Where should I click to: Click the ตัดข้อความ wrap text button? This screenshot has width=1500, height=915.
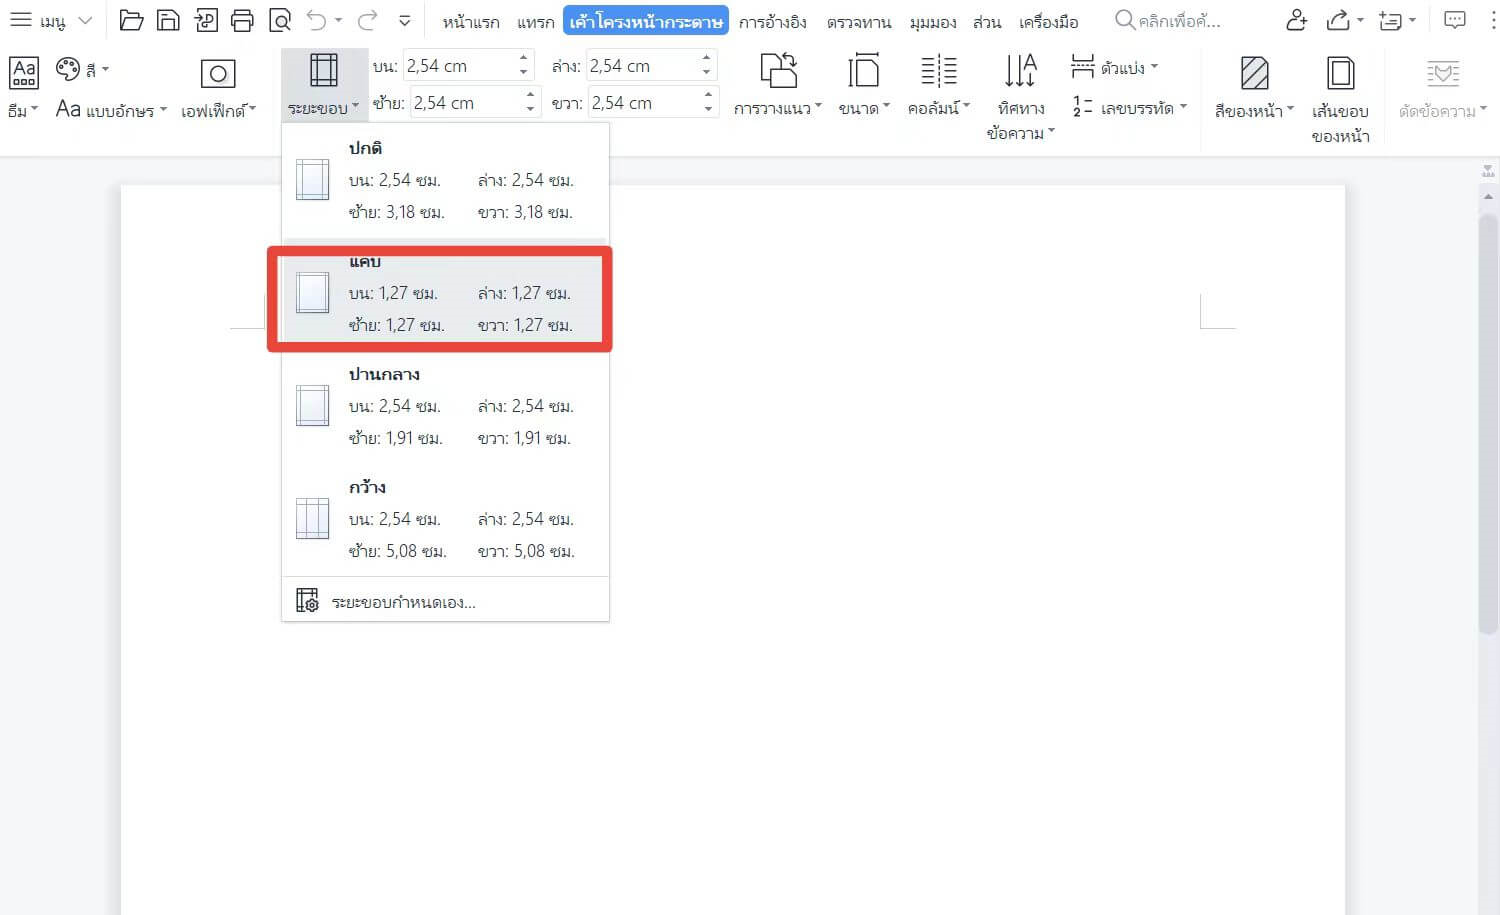pos(1442,87)
